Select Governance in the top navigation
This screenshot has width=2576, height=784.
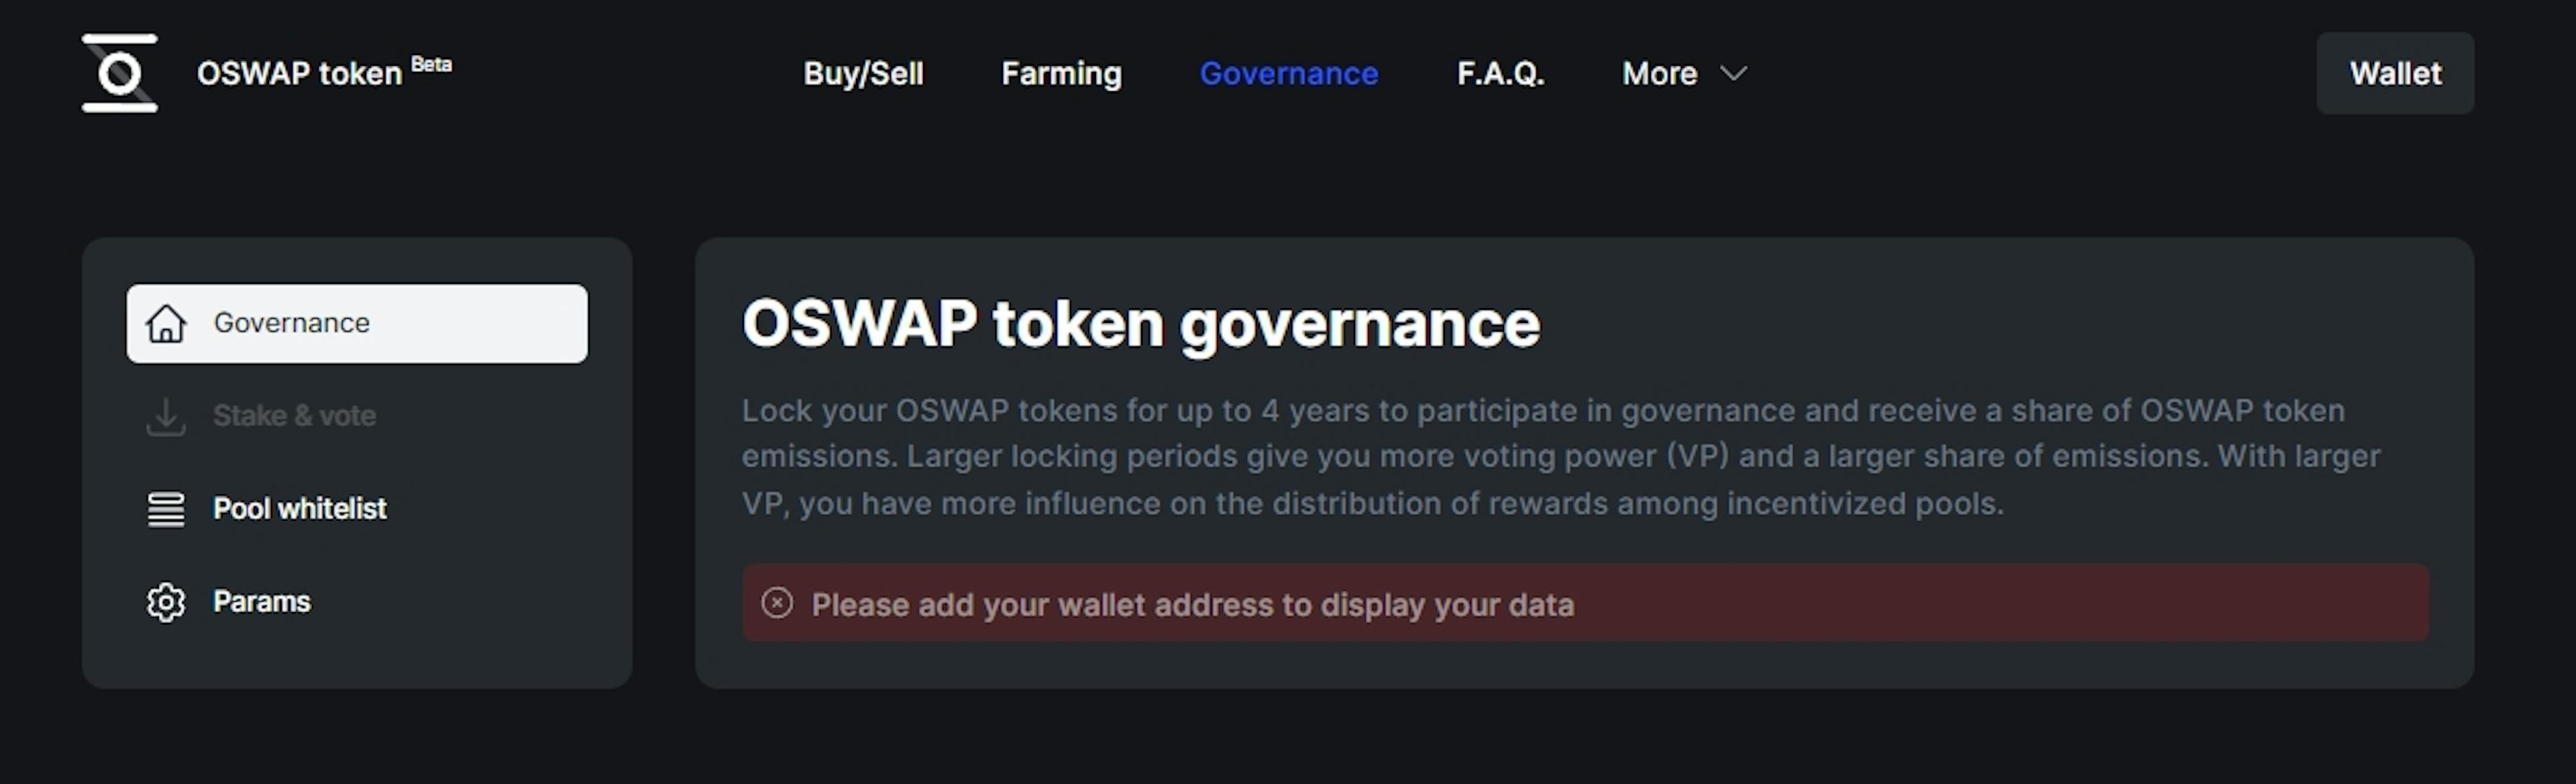click(x=1288, y=73)
